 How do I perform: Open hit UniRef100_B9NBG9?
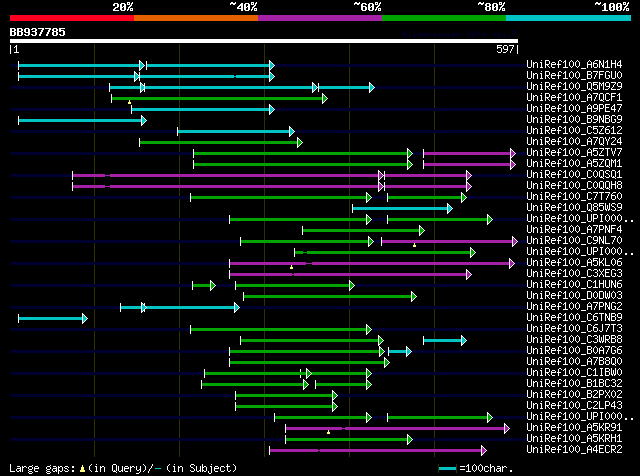pyautogui.click(x=574, y=120)
